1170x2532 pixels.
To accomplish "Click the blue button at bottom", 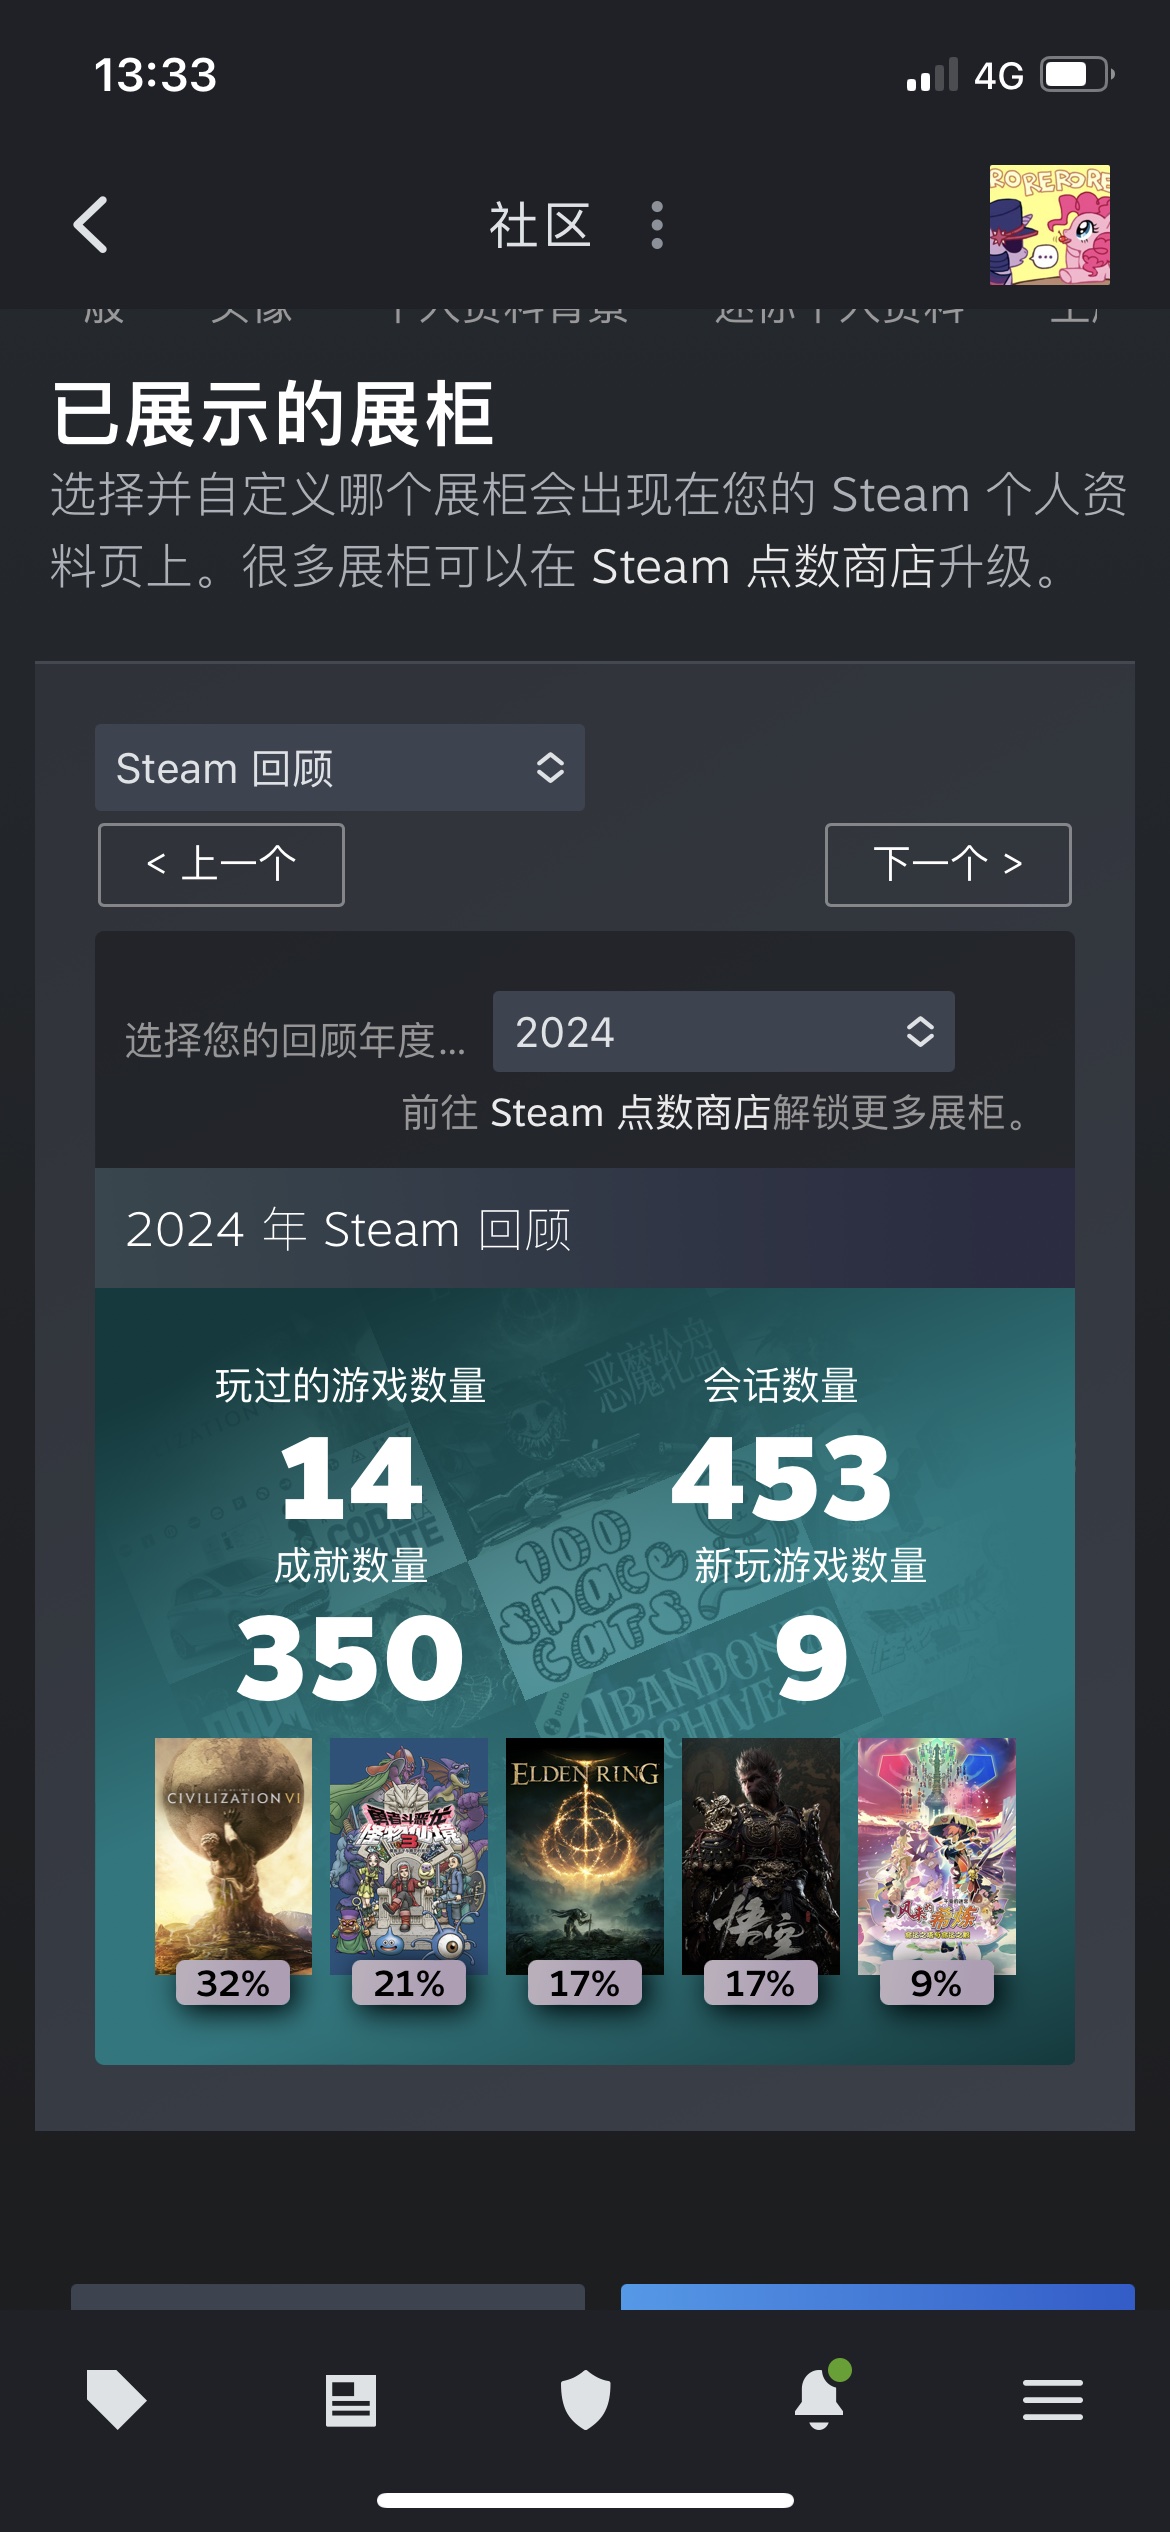I will coord(878,2296).
